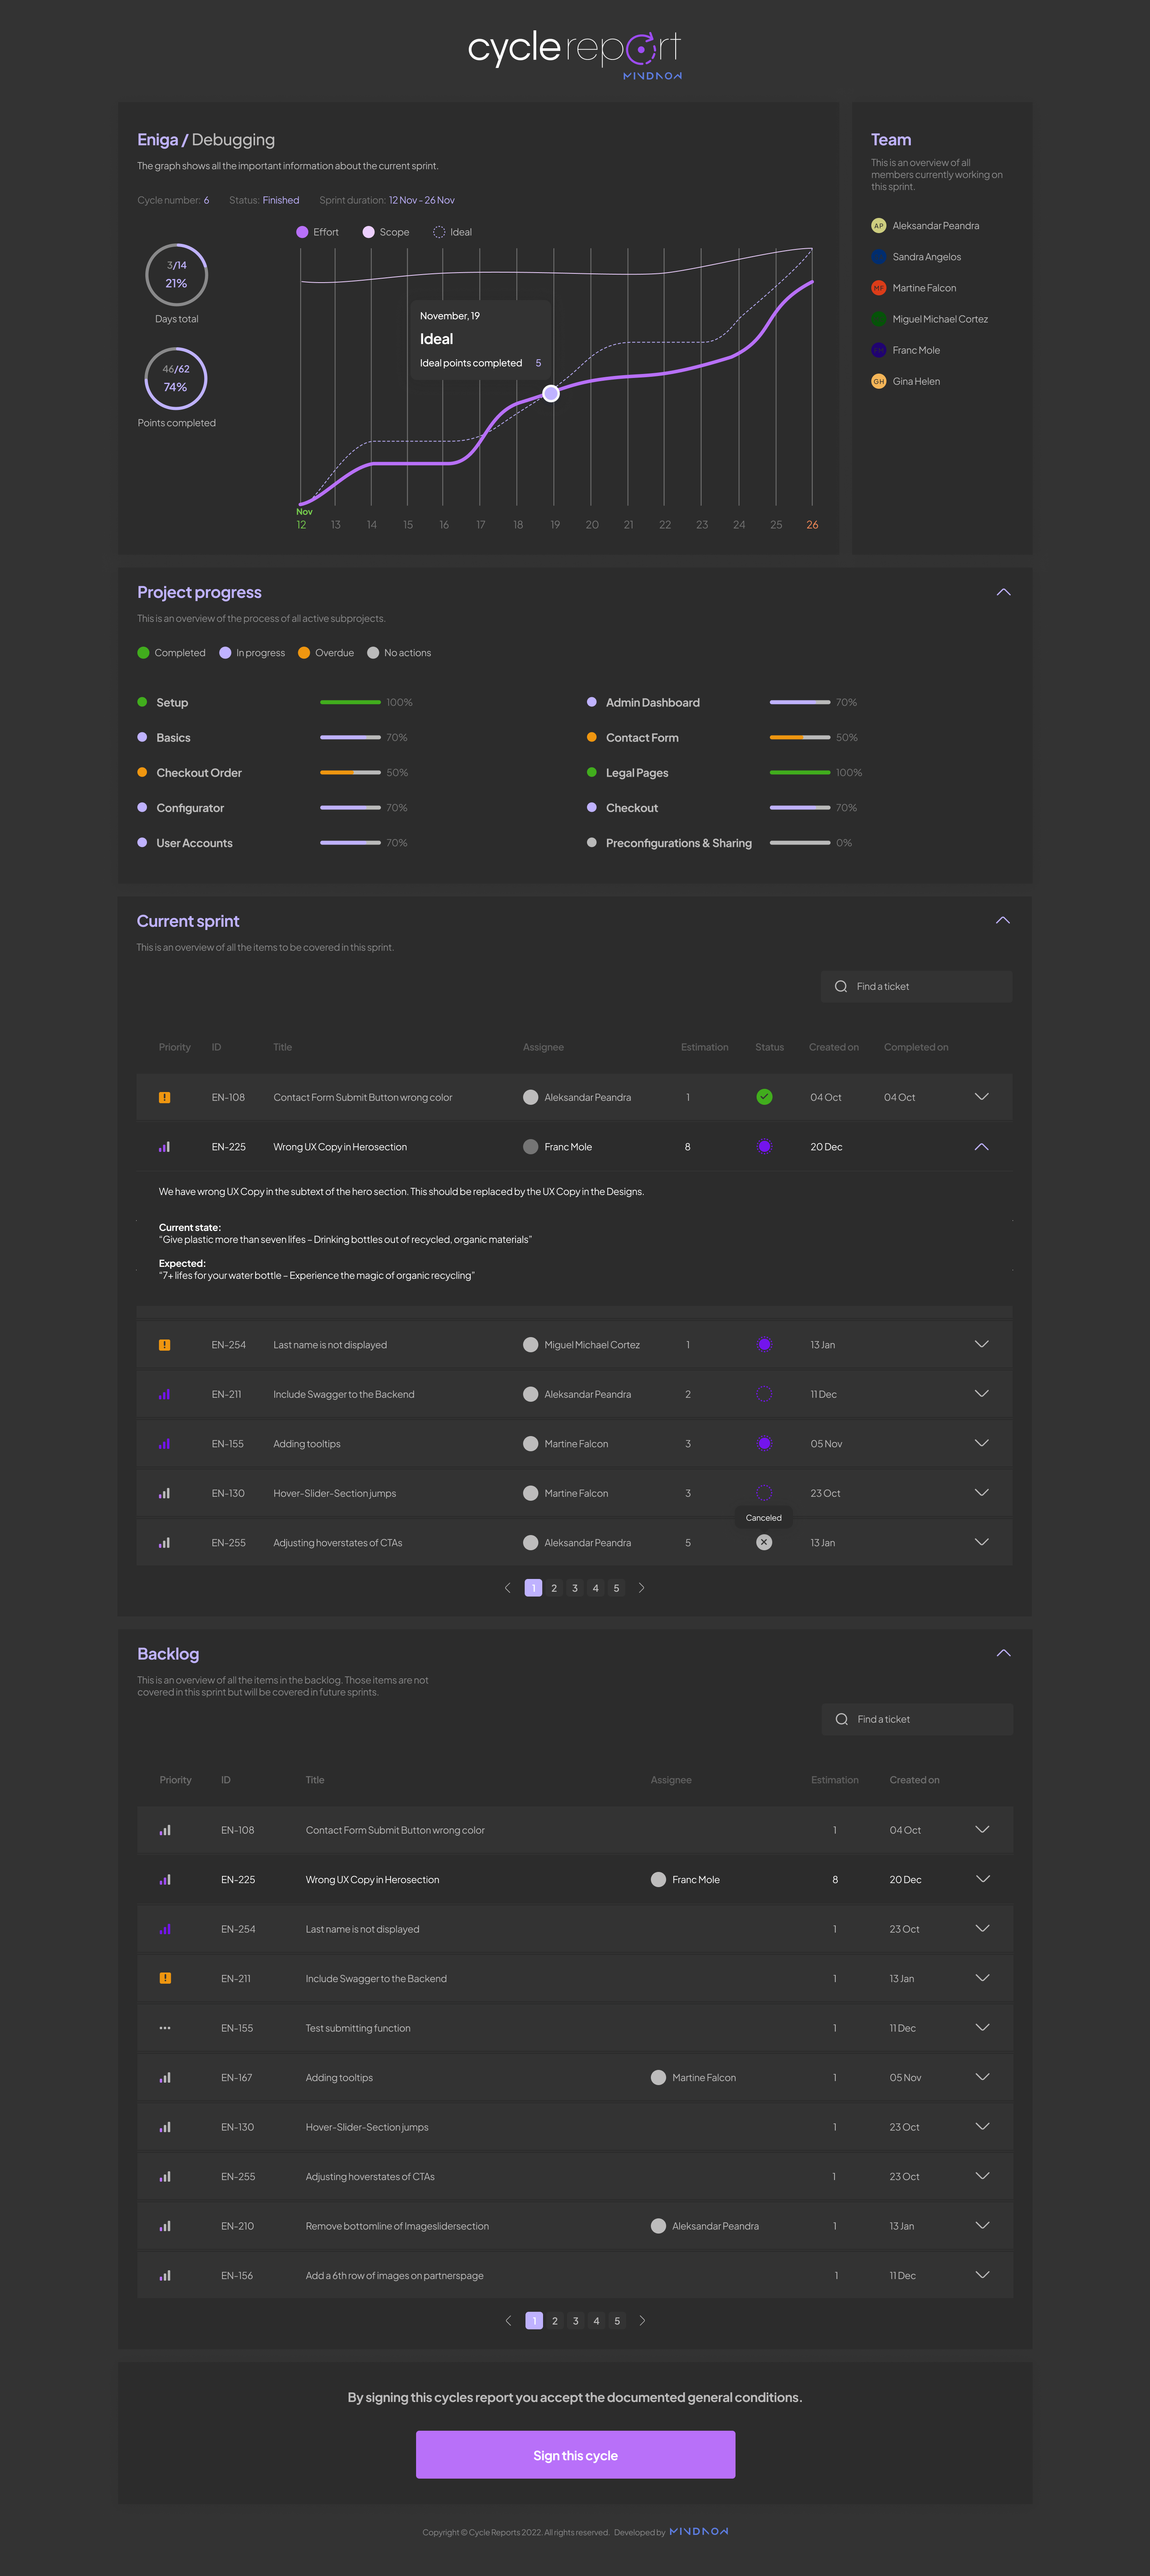Collapse the expanded EN-225 ticket row
Screen dimensions: 1150x2576
(x=981, y=1147)
